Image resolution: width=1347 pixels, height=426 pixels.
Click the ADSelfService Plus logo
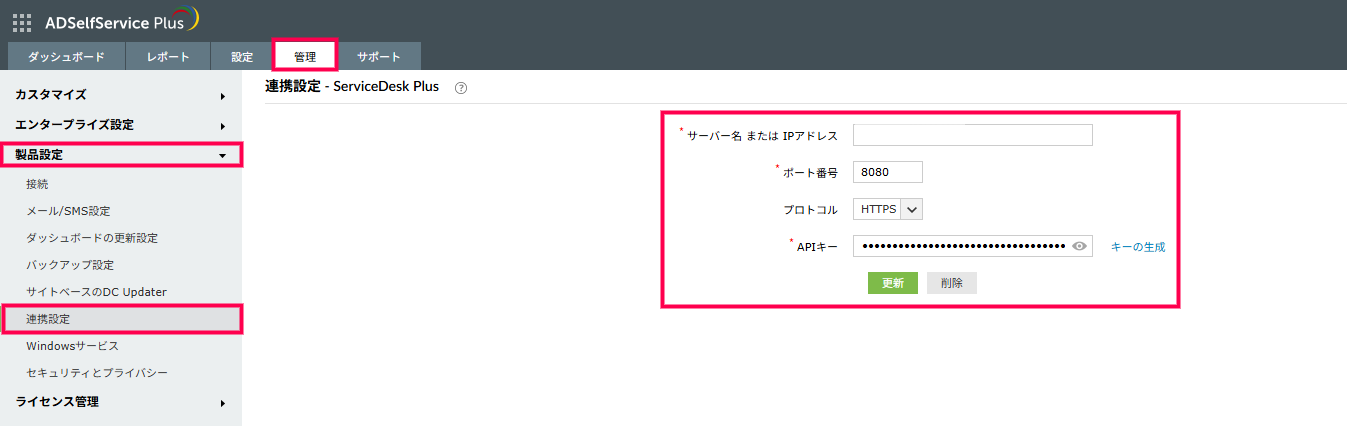(x=122, y=21)
